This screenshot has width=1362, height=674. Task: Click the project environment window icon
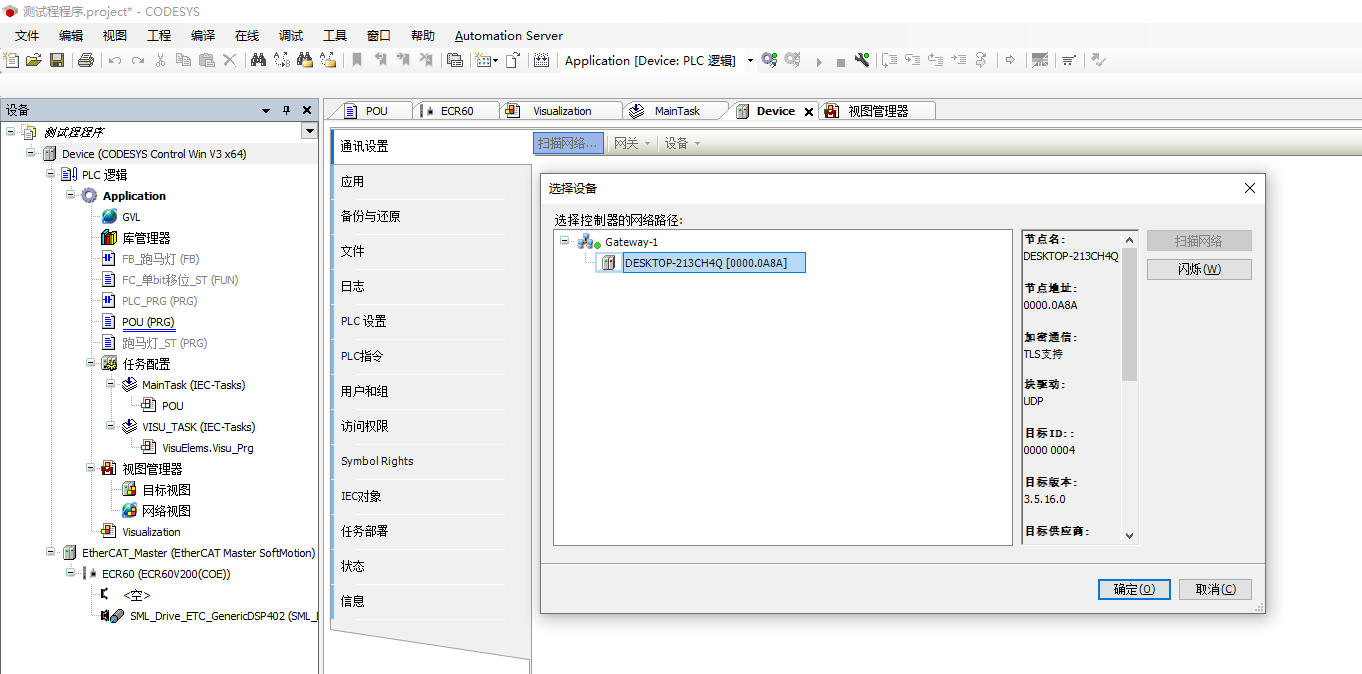click(x=455, y=60)
